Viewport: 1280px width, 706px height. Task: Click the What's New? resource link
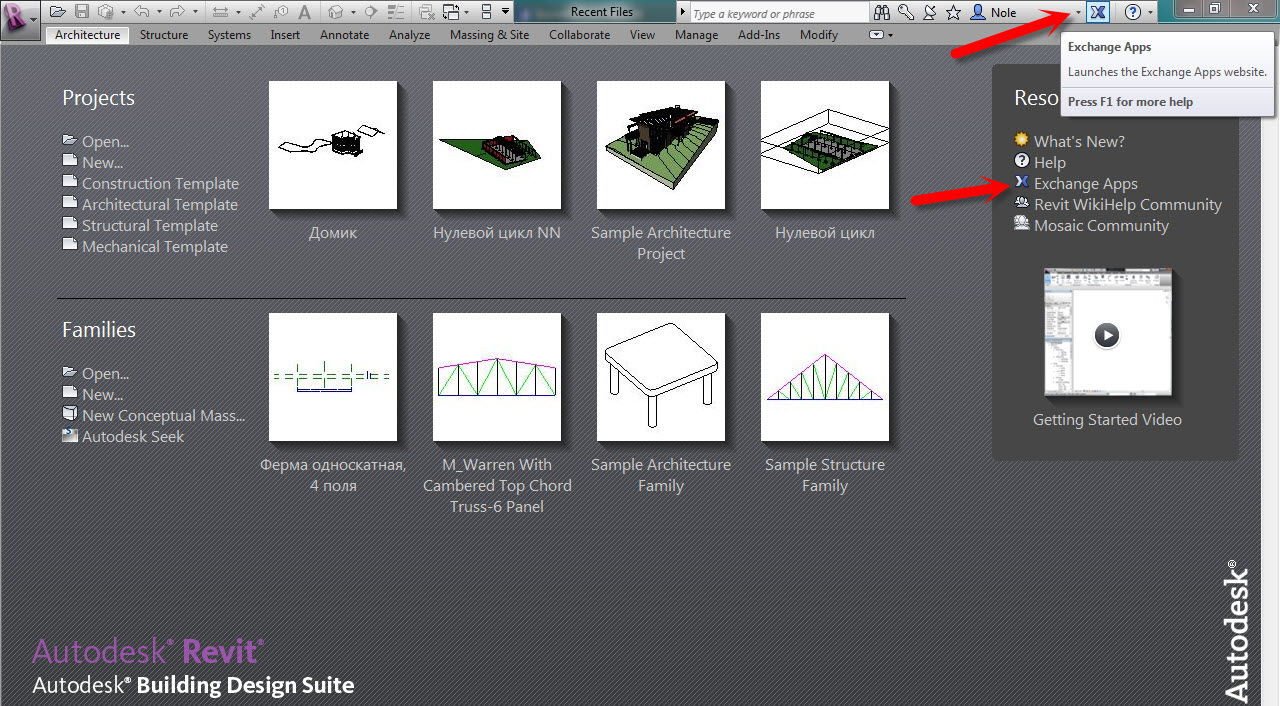[1079, 142]
